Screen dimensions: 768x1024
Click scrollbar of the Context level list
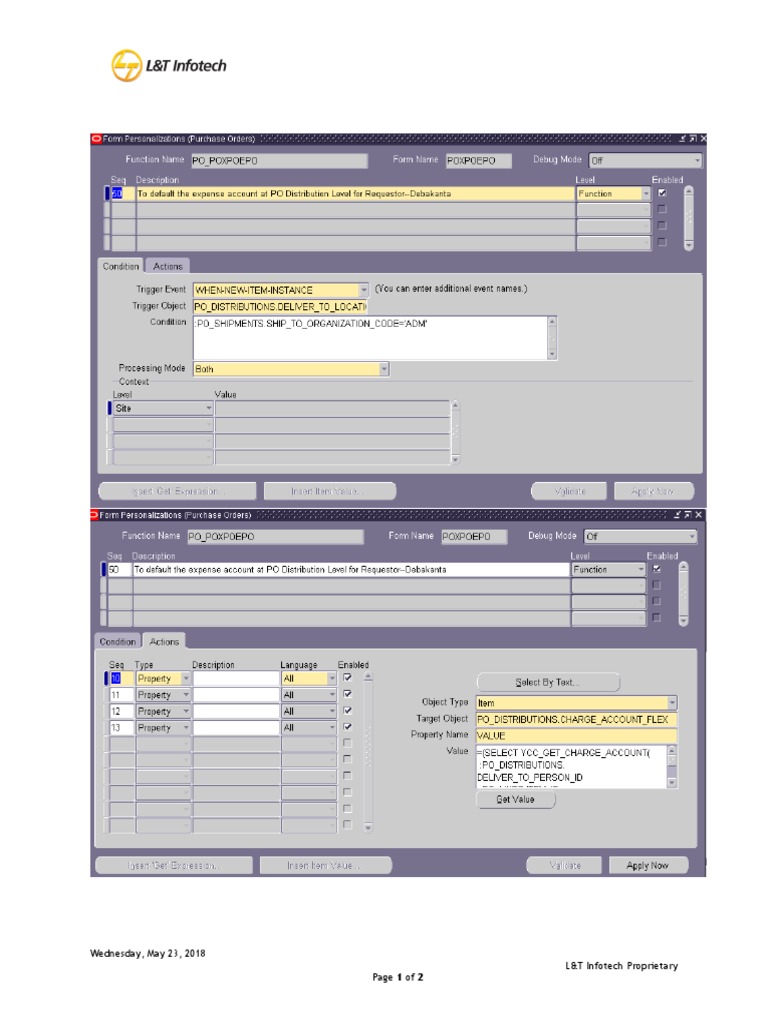pyautogui.click(x=455, y=432)
